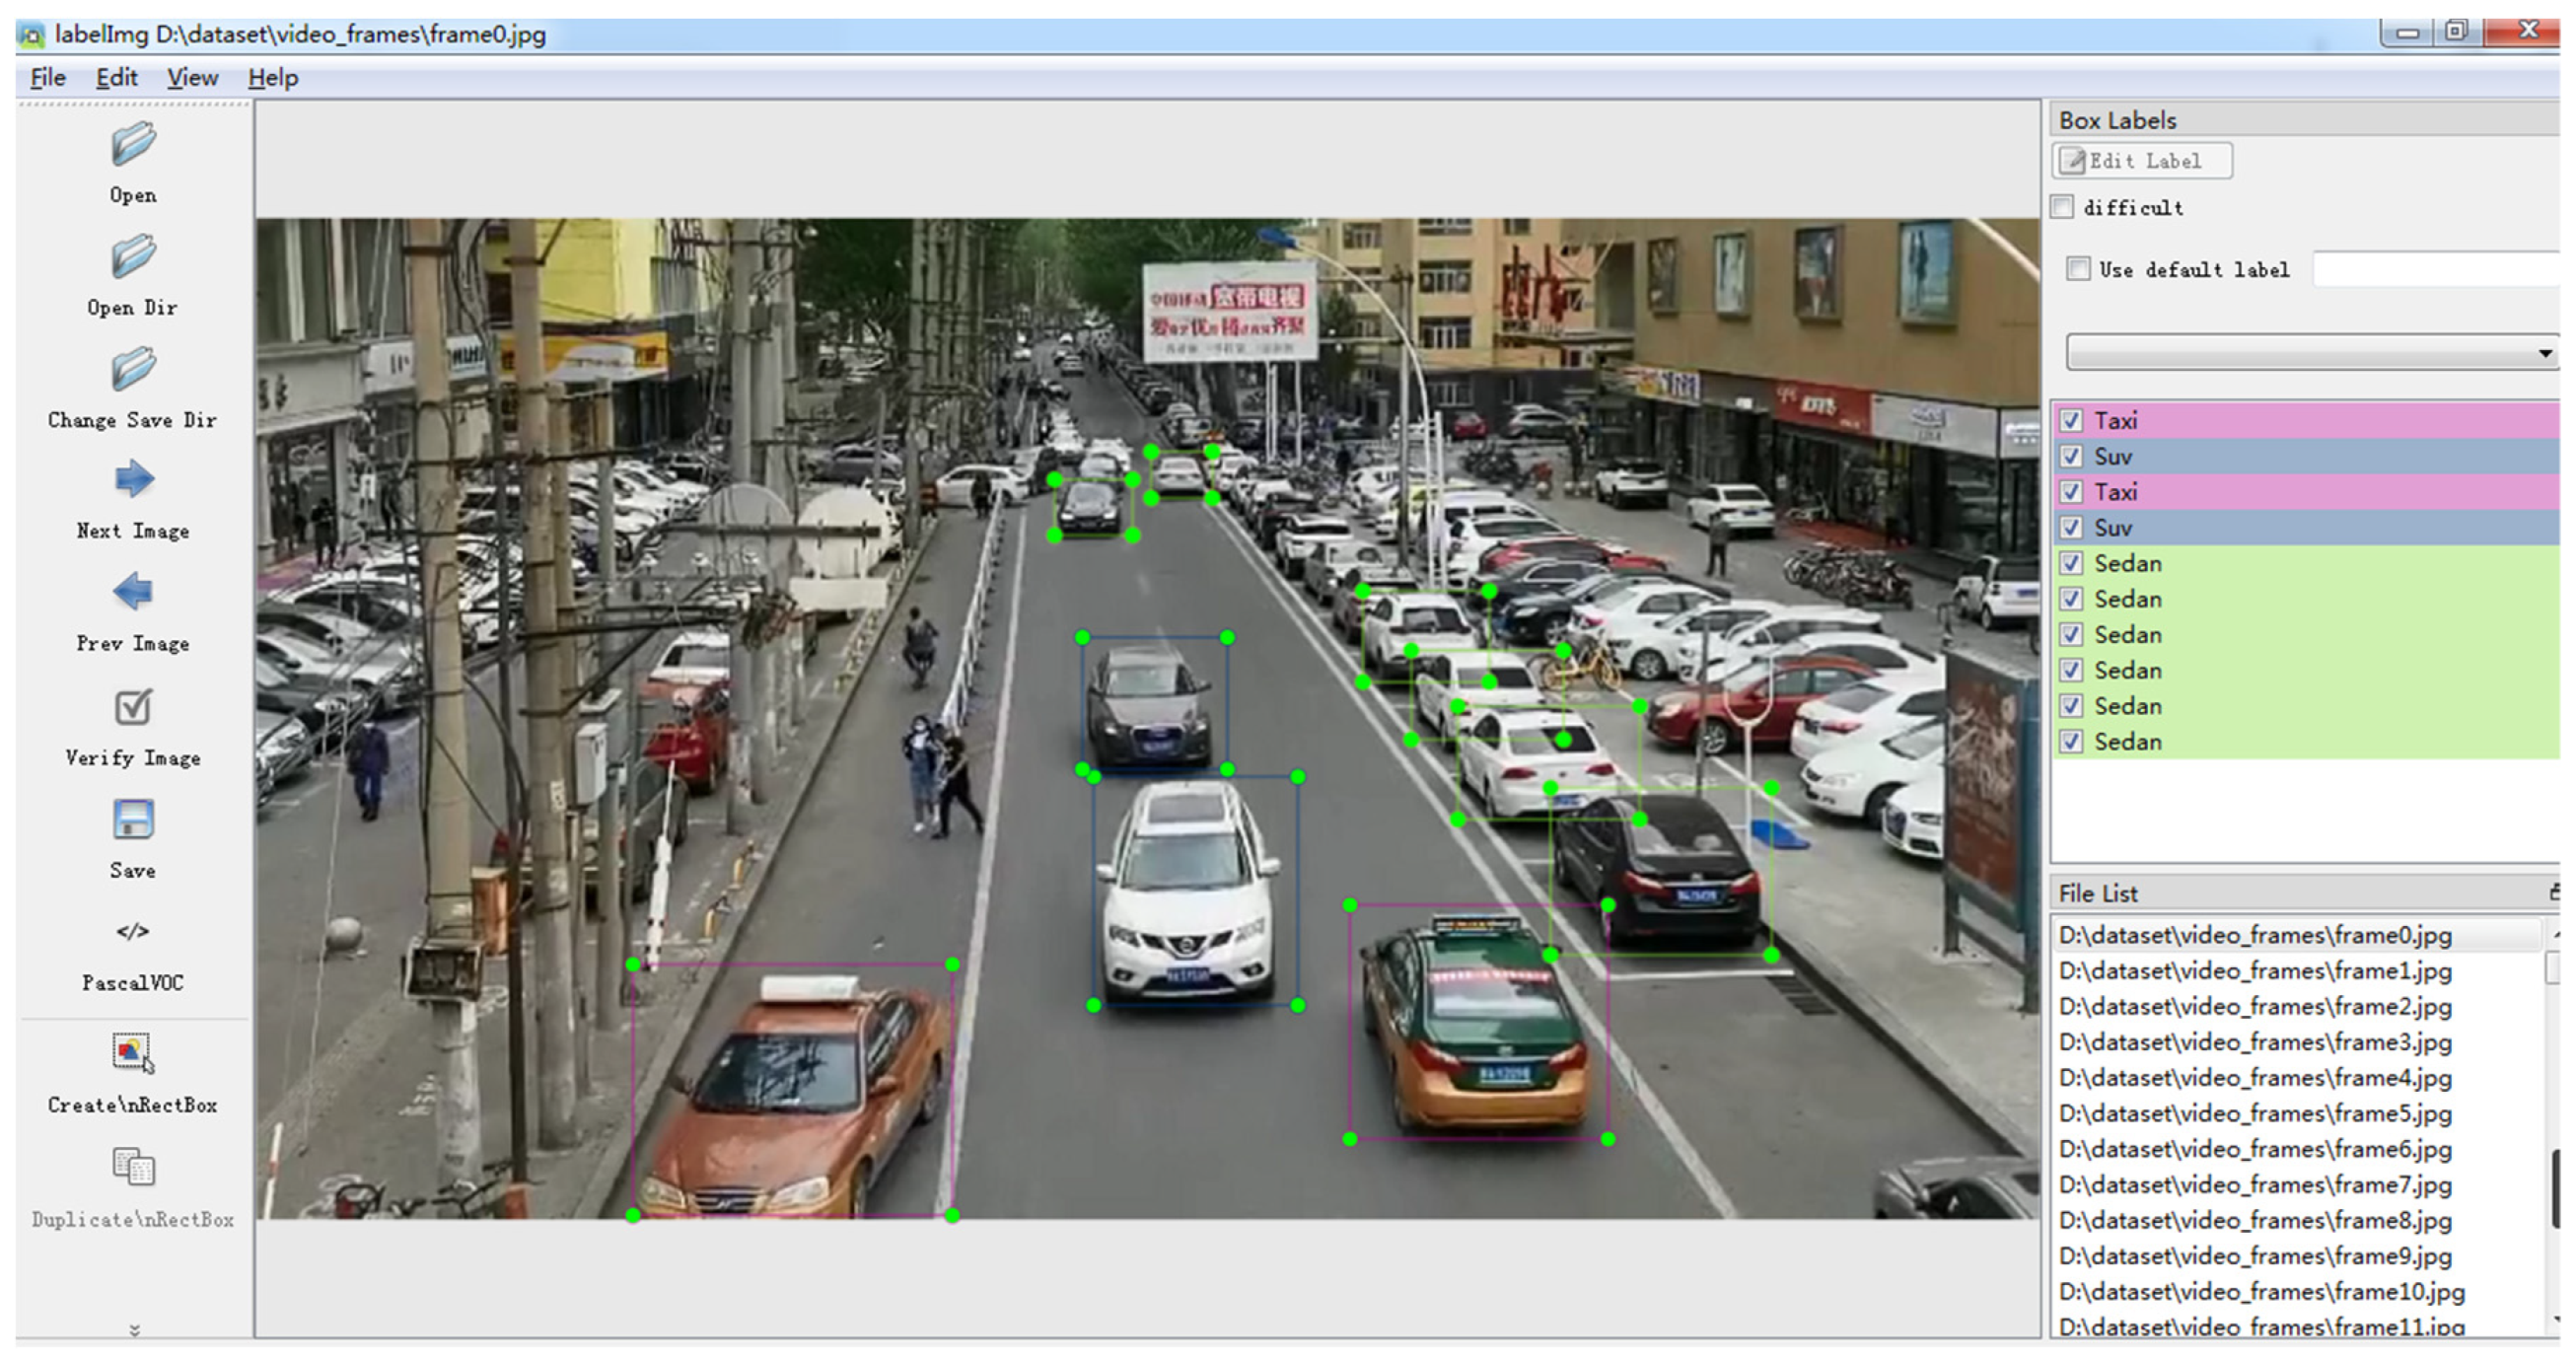Click the Verify Image checkmark icon
Image resolution: width=2576 pixels, height=1359 pixels.
click(x=133, y=708)
